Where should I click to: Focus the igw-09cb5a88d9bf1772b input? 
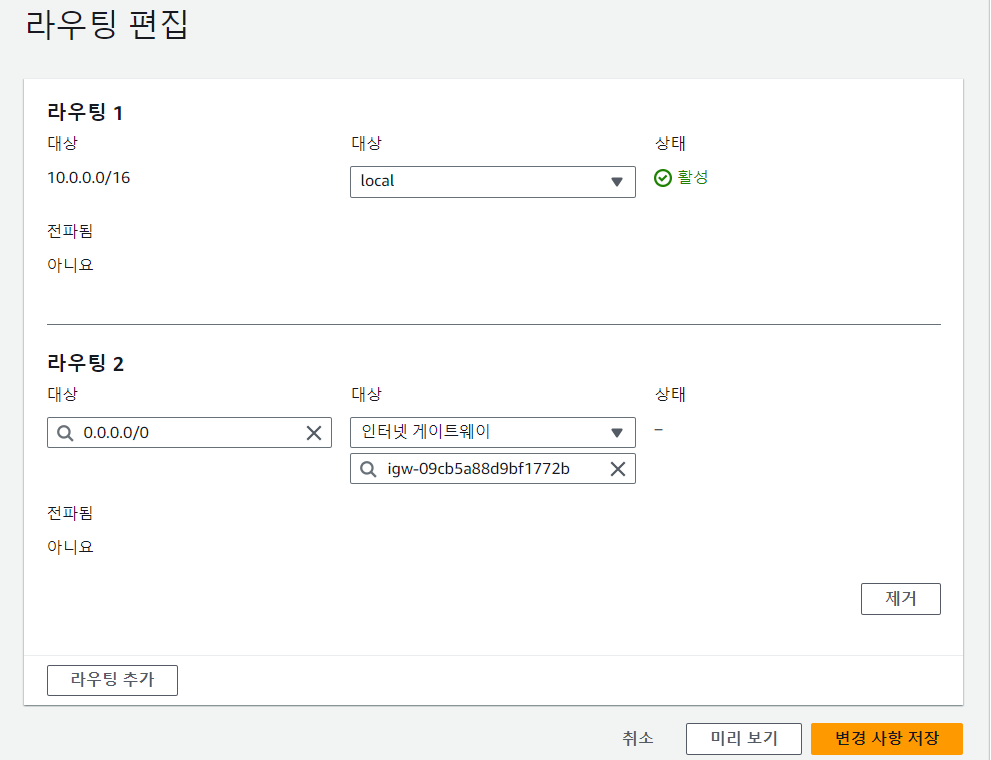coord(493,469)
